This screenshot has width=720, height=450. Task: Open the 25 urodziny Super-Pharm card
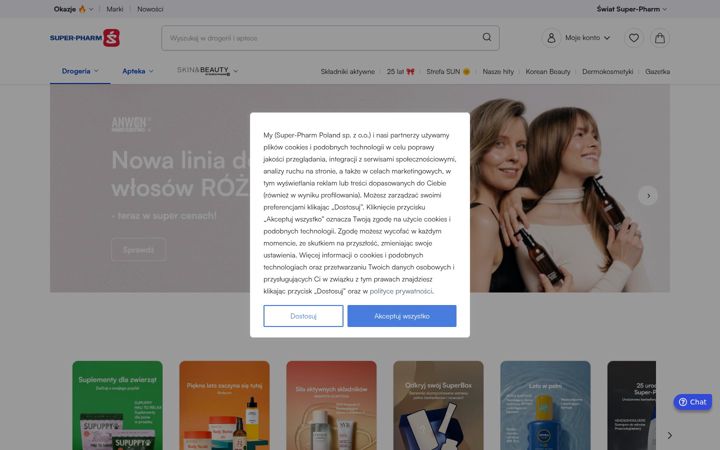(632, 405)
